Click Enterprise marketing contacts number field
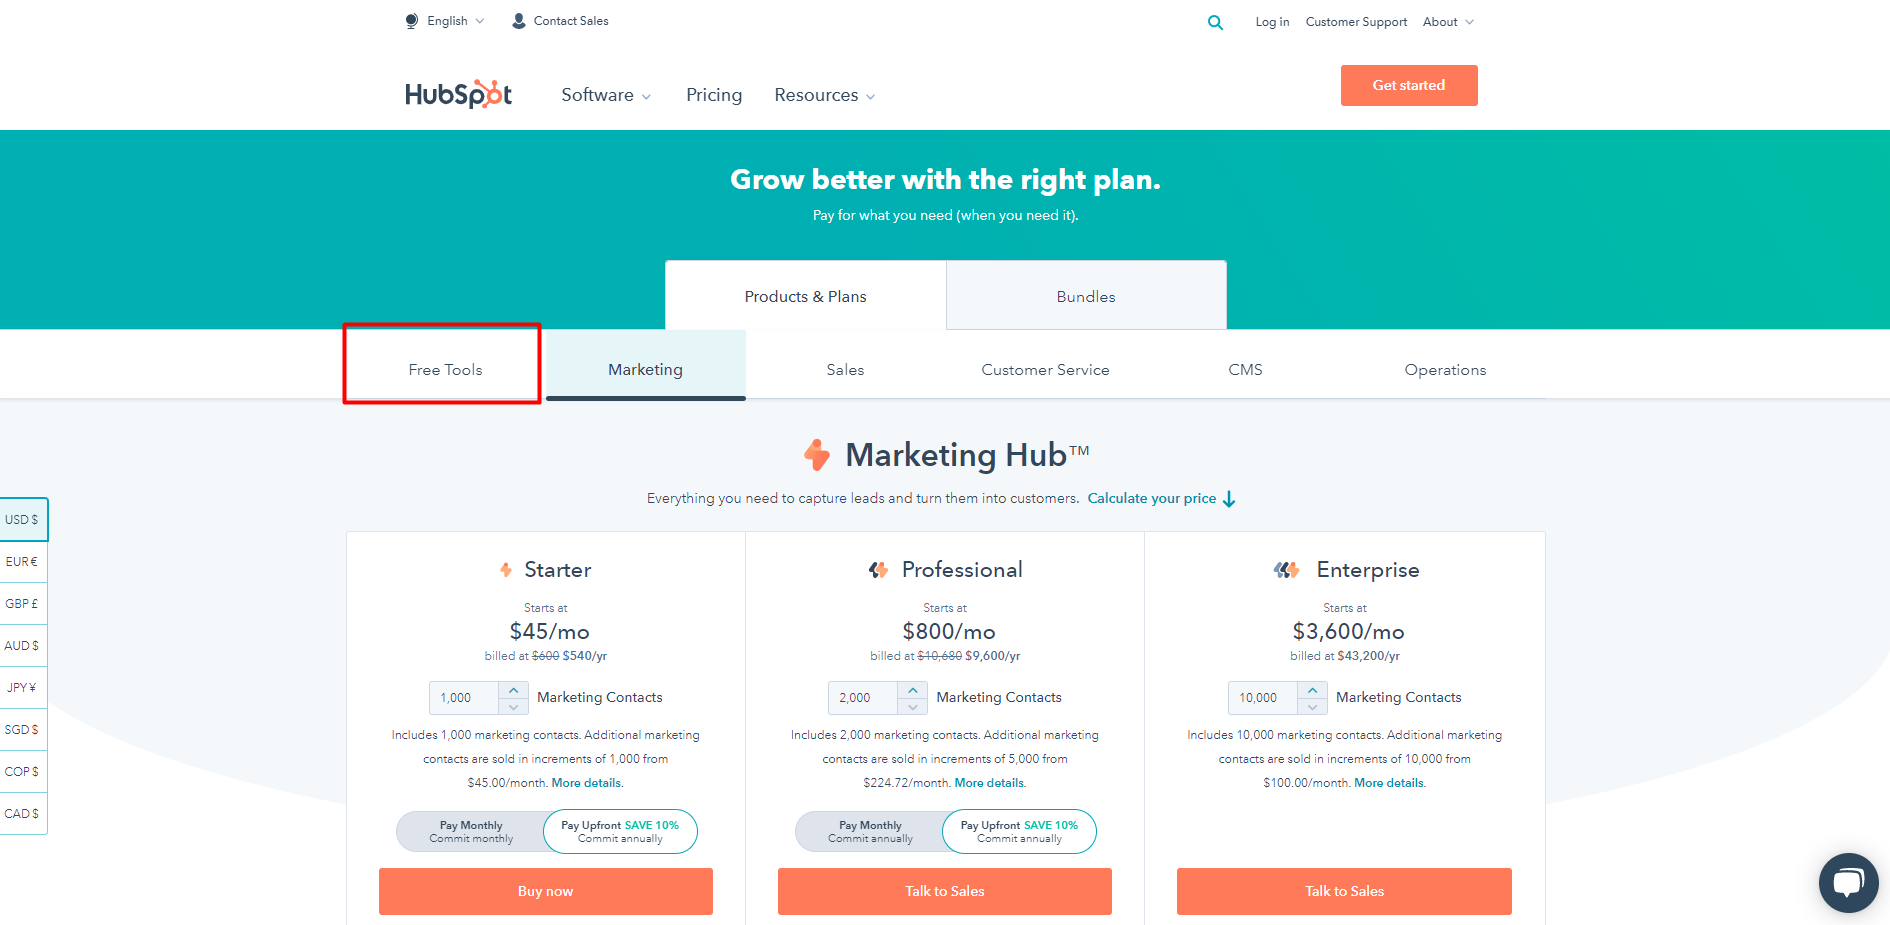This screenshot has height=925, width=1890. (1263, 698)
